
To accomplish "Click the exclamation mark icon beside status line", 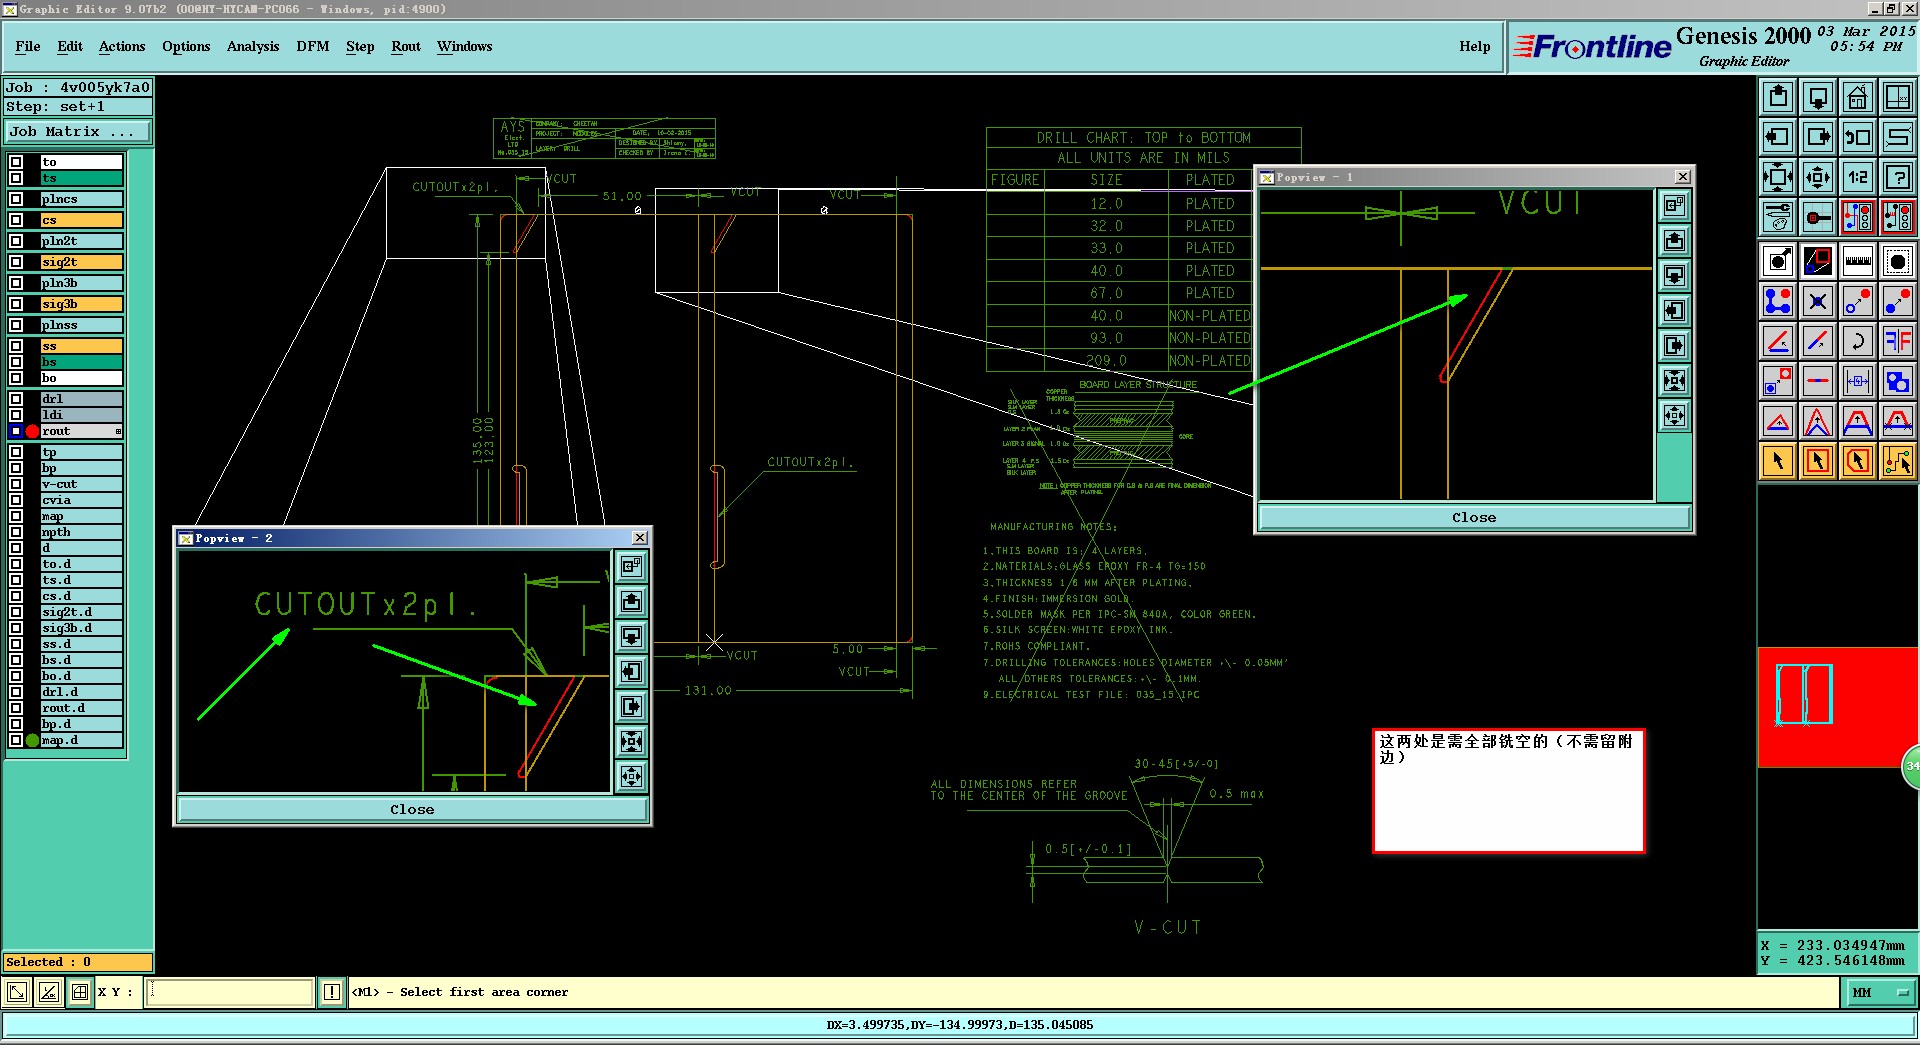I will pos(332,992).
